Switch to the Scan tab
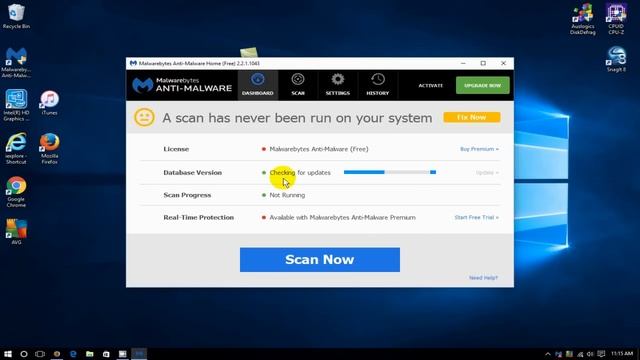This screenshot has width=640, height=360. point(298,85)
